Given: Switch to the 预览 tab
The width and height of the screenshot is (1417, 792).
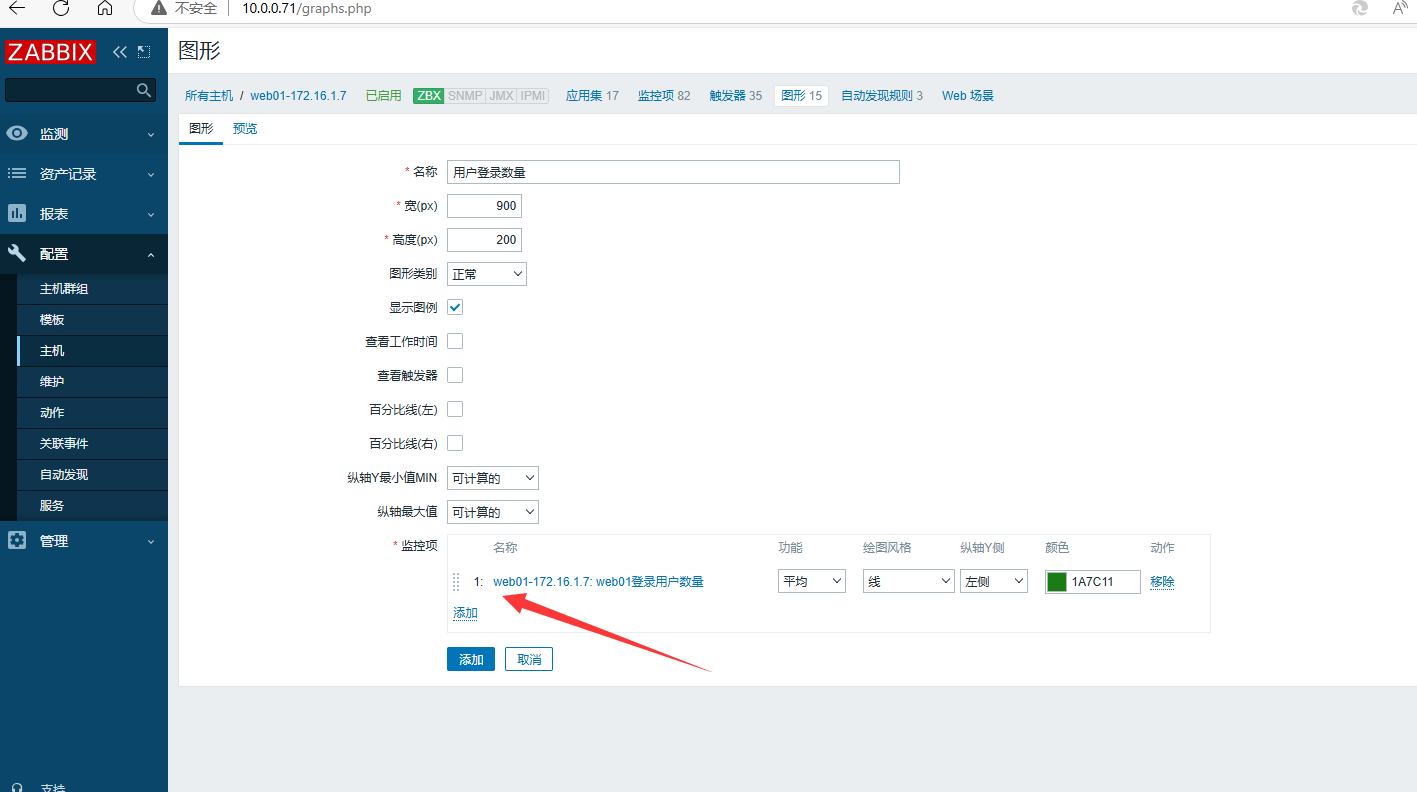Looking at the screenshot, I should click(245, 129).
